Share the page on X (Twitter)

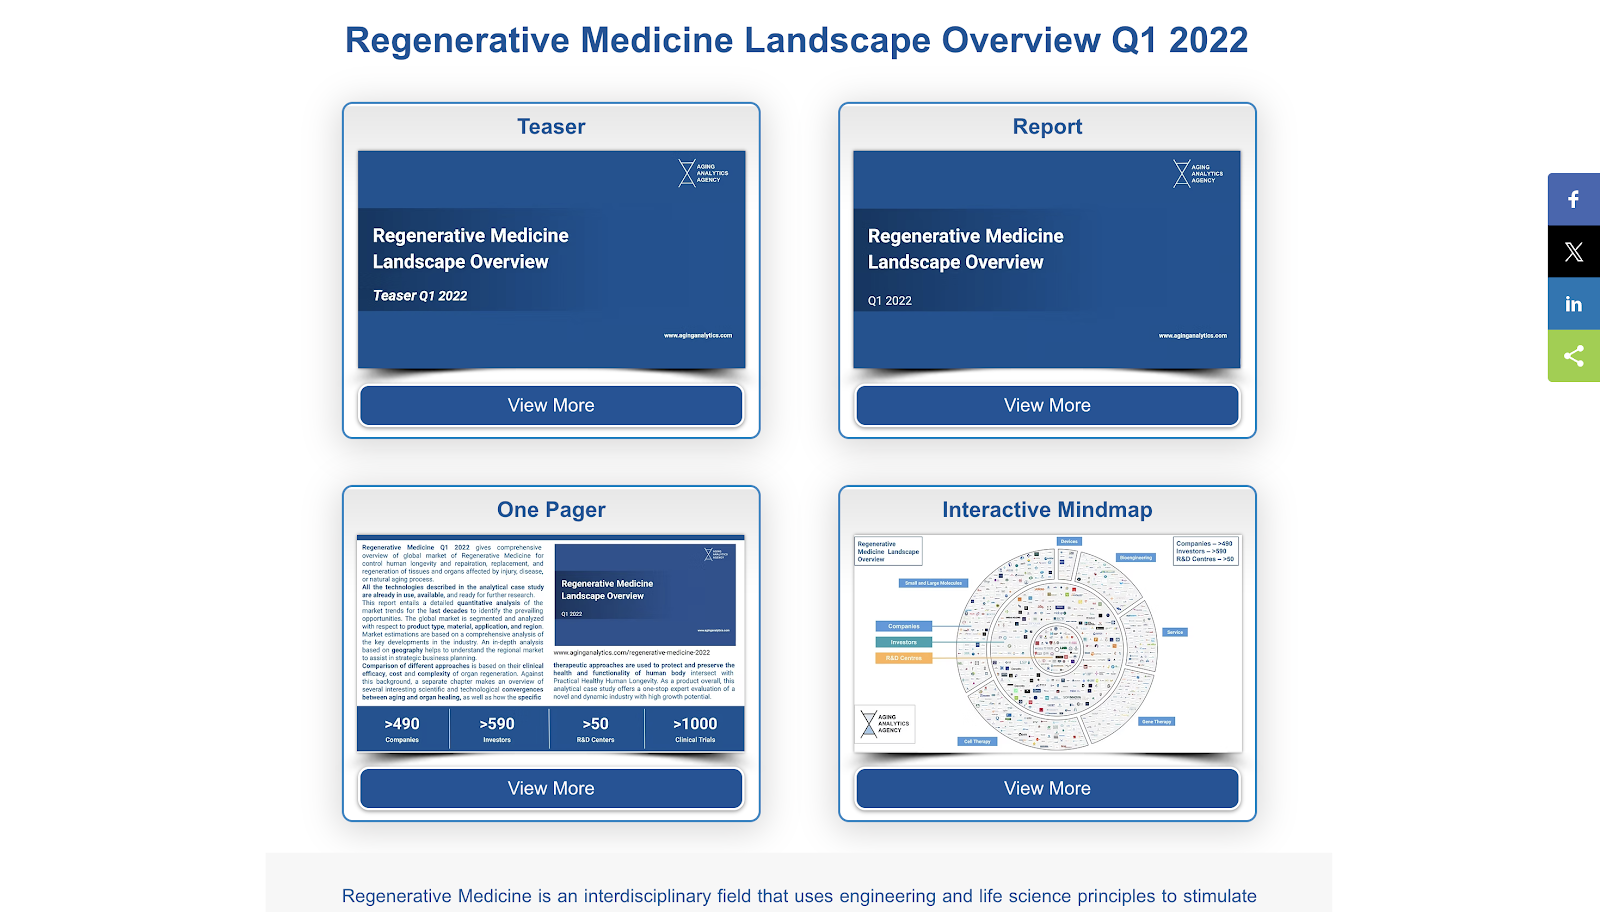coord(1573,252)
